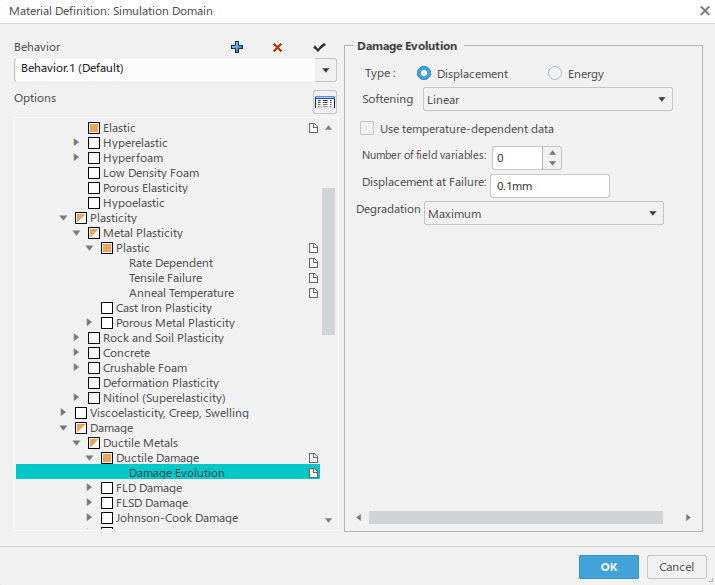The width and height of the screenshot is (715, 585).
Task: Check the Cast Iron Plasticity box
Action: pos(107,308)
